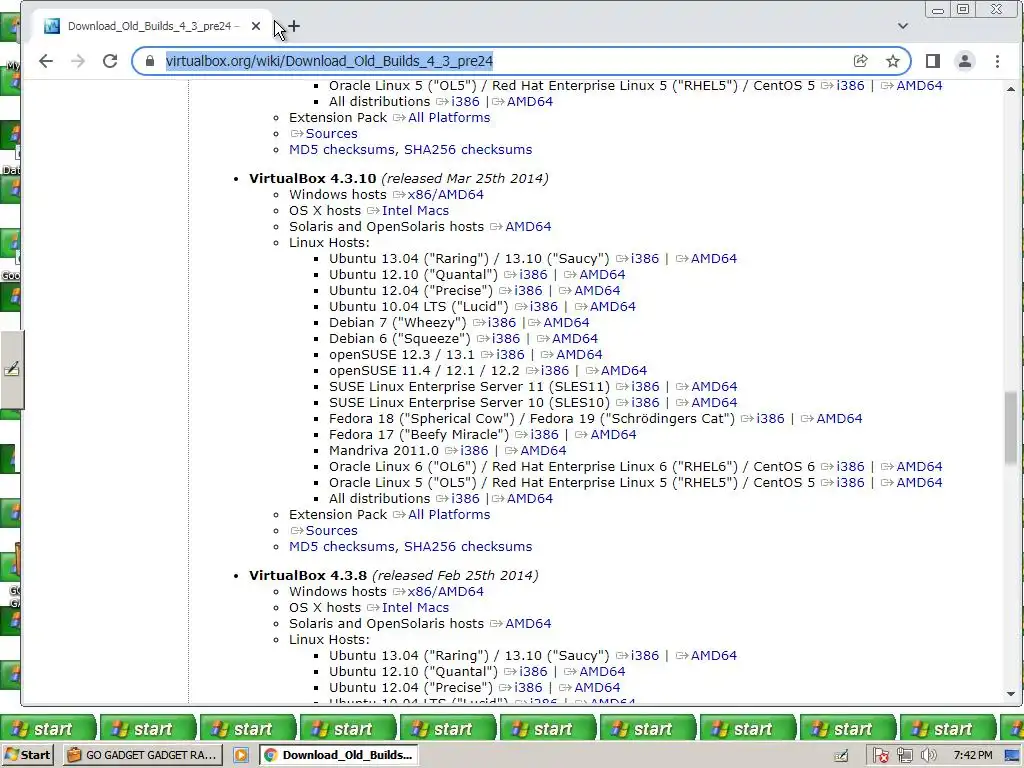Click the show desktop icon beside clock
The image size is (1024, 768).
click(x=1012, y=756)
